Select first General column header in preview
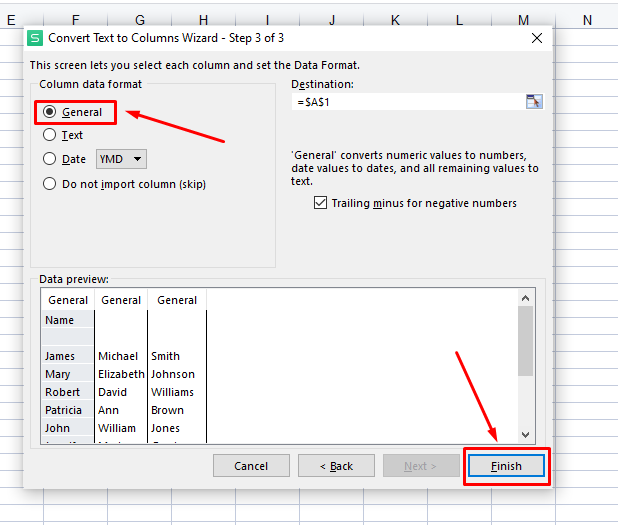This screenshot has height=525, width=618. click(x=68, y=300)
